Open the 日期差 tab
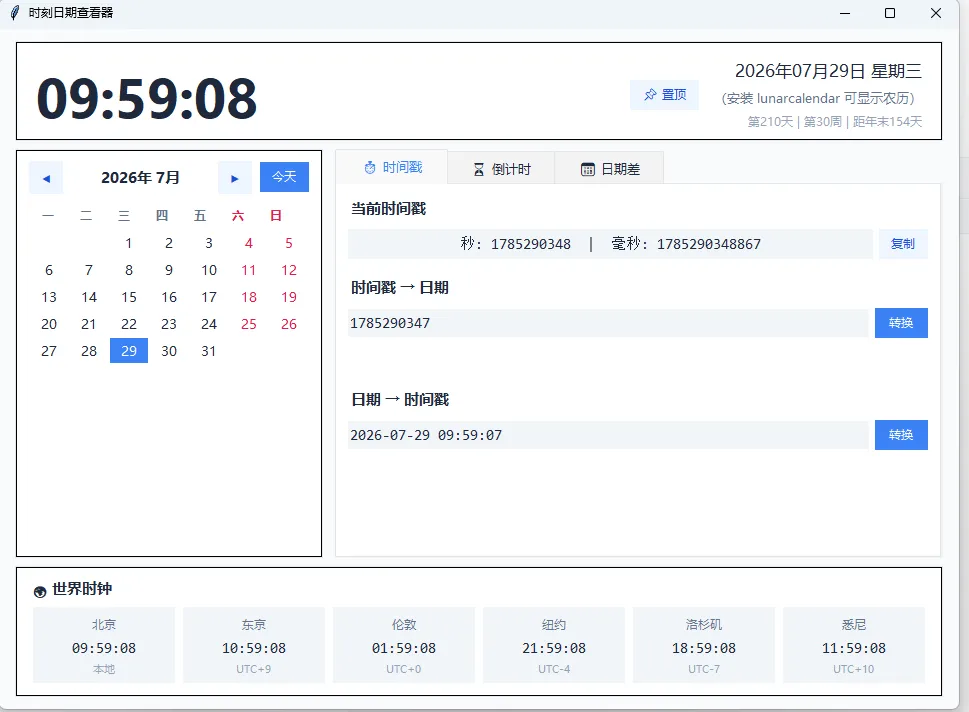969x712 pixels. pos(609,169)
